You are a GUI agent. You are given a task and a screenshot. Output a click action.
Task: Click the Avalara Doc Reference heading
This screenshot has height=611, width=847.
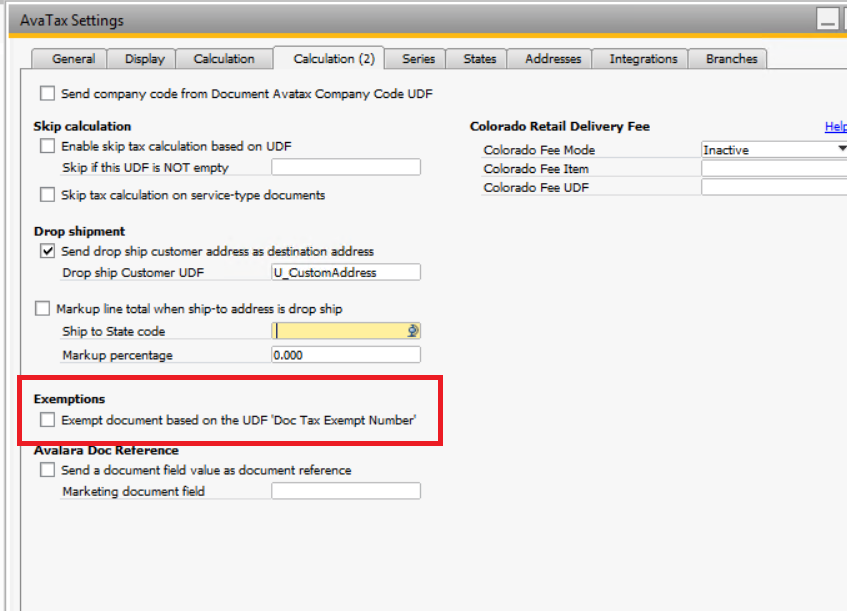106,450
